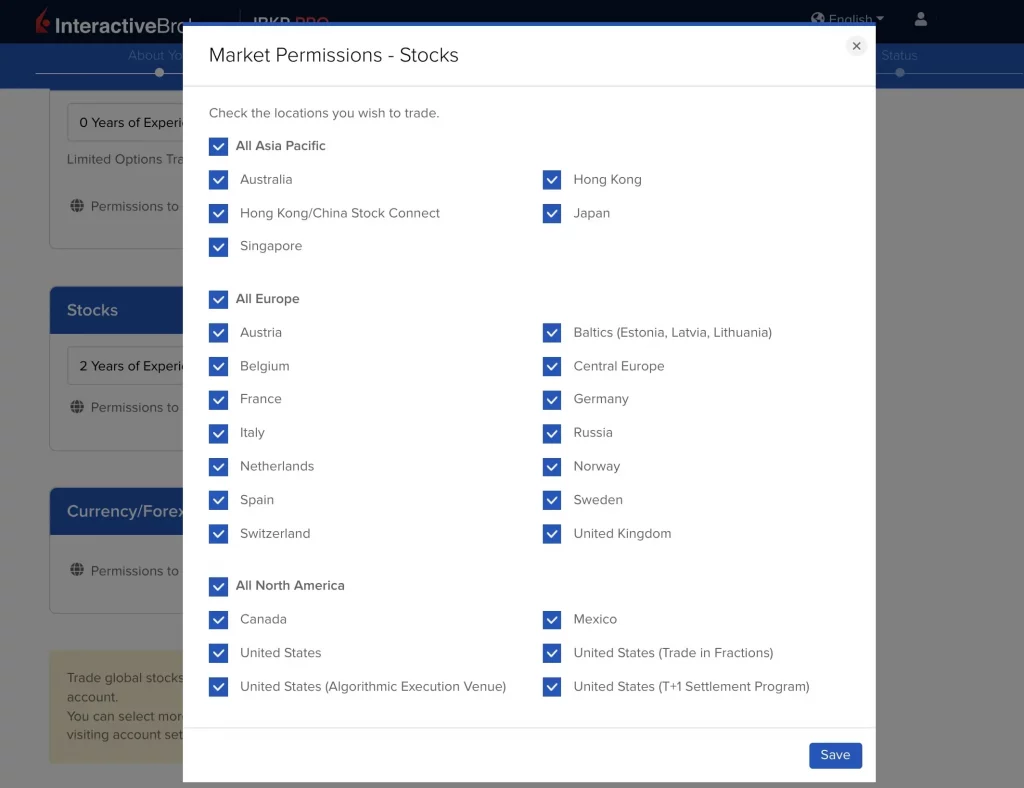Uncheck the Russia checkbox

pos(552,433)
